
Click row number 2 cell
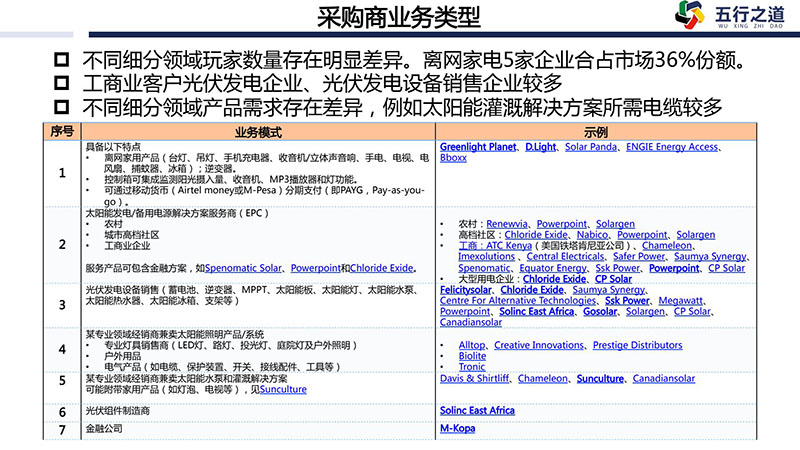pos(62,245)
